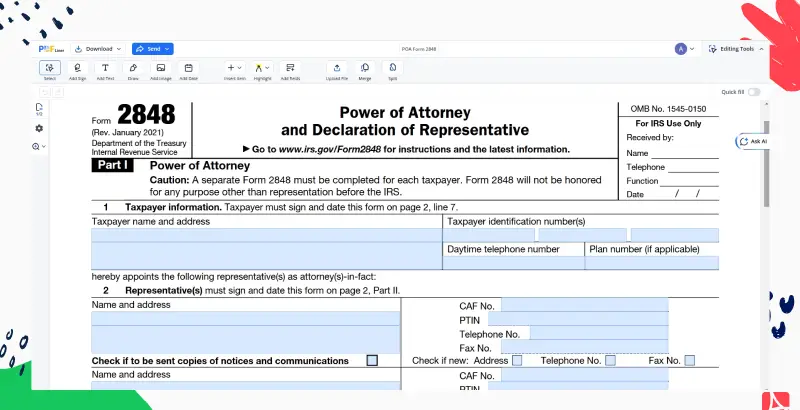Open the Merge tool

(365, 68)
